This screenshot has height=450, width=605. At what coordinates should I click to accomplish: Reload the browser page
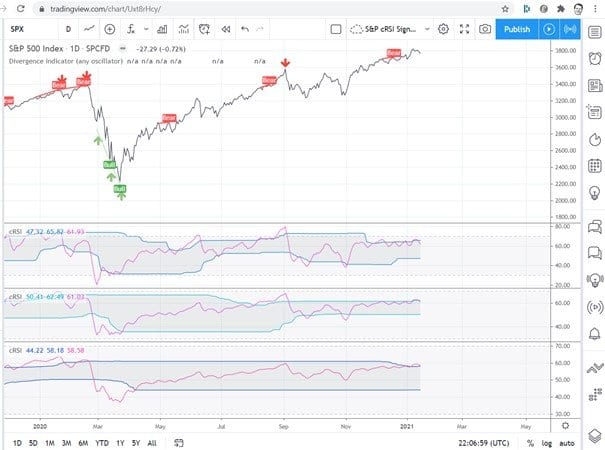(20, 8)
